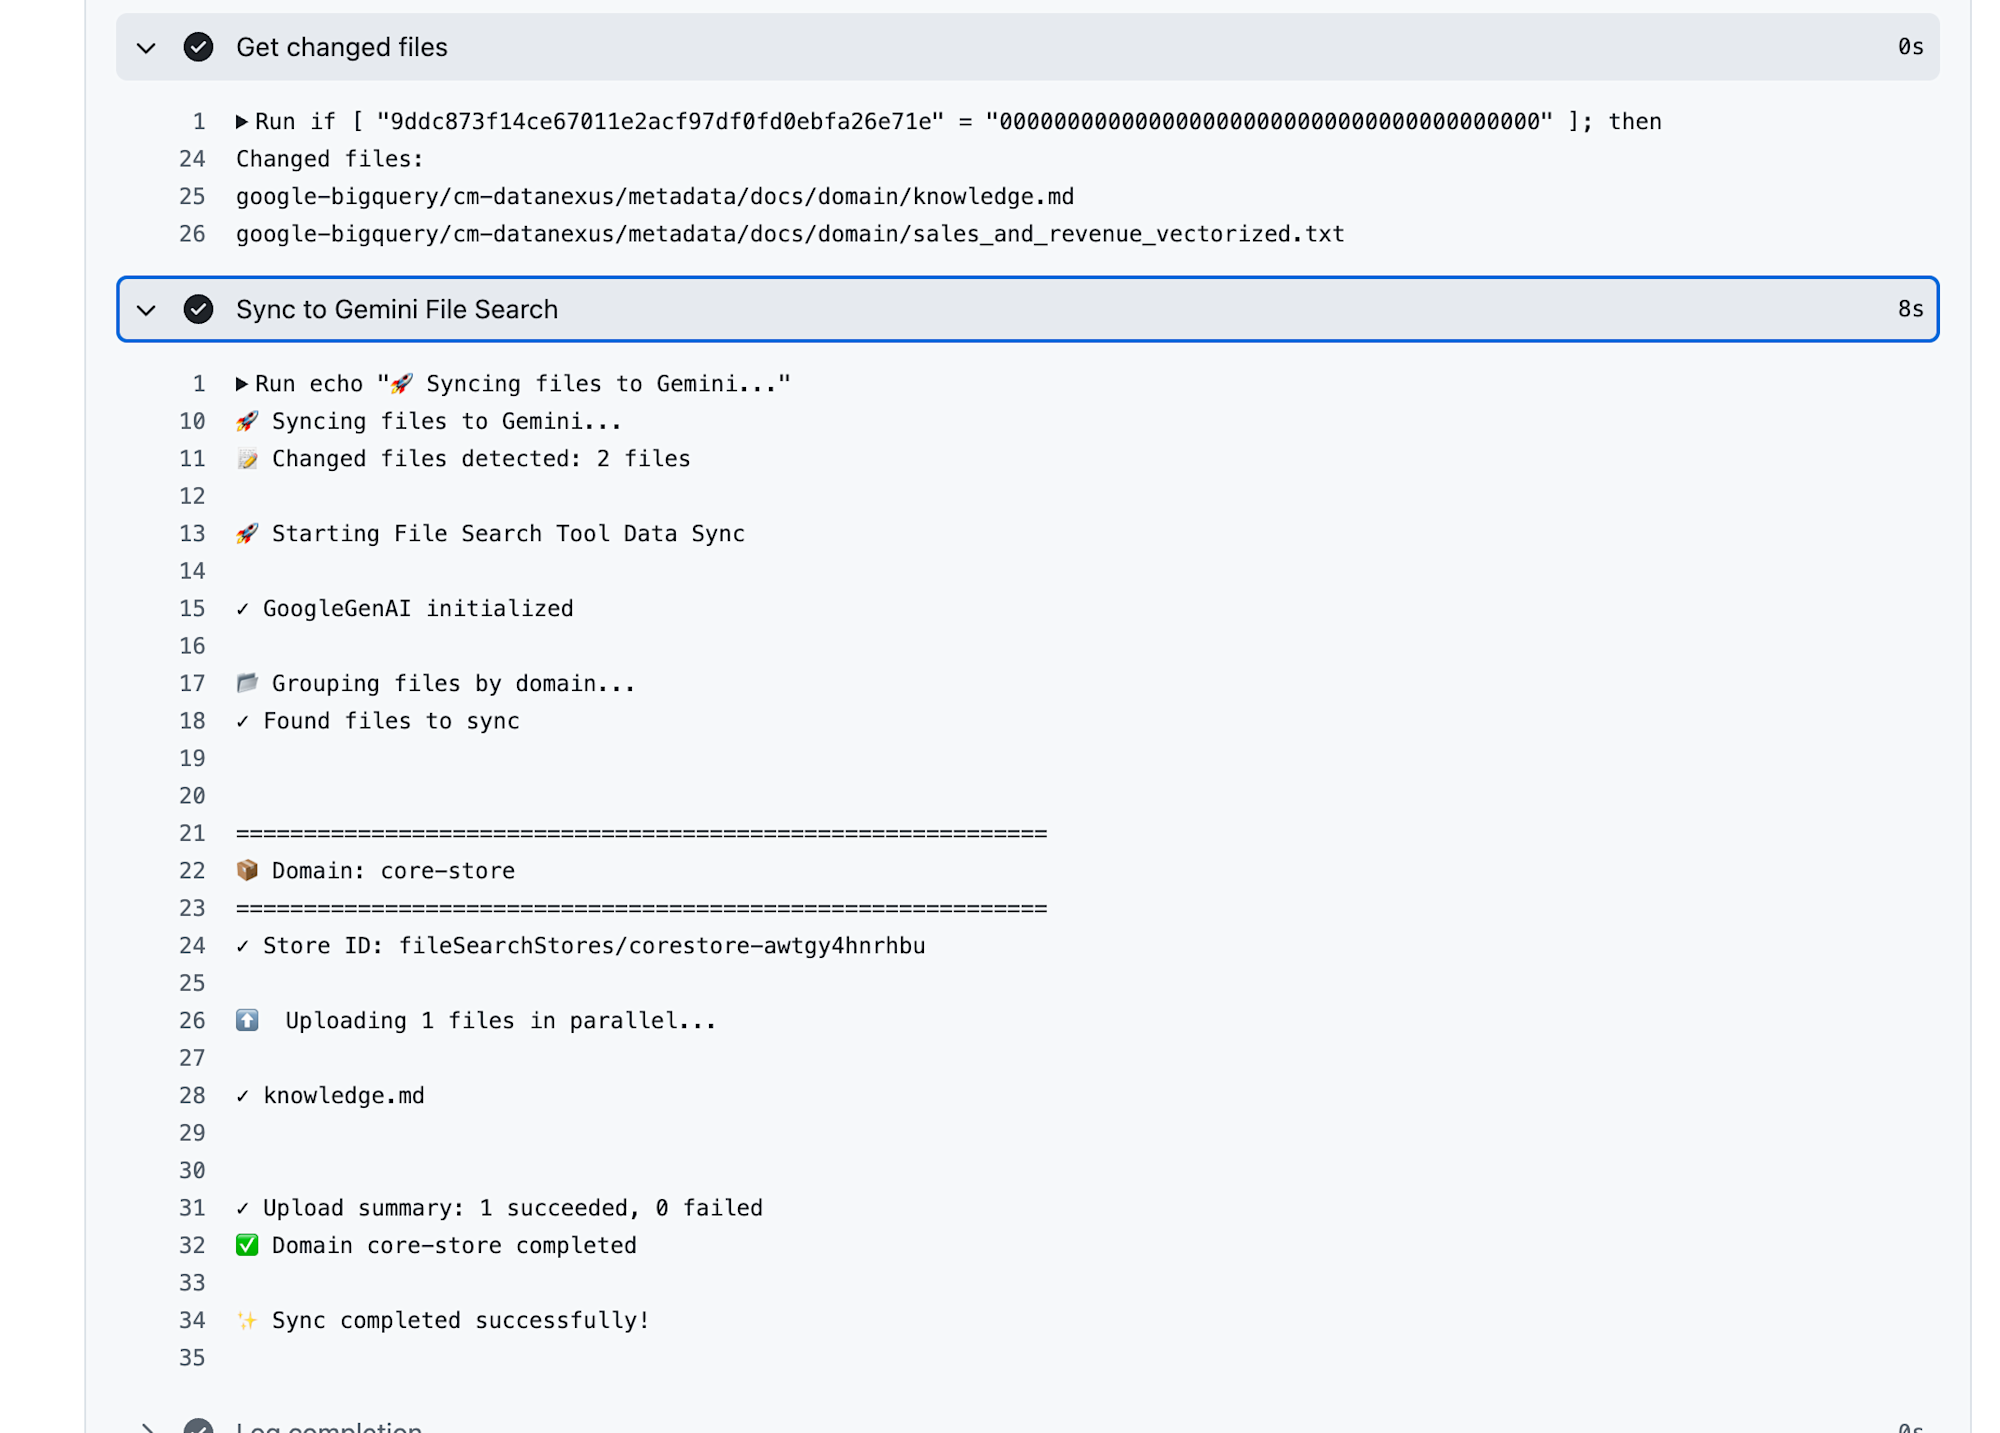The height and width of the screenshot is (1433, 2000).
Task: Collapse the Sync to Gemini File Search chevron
Action: coord(146,310)
